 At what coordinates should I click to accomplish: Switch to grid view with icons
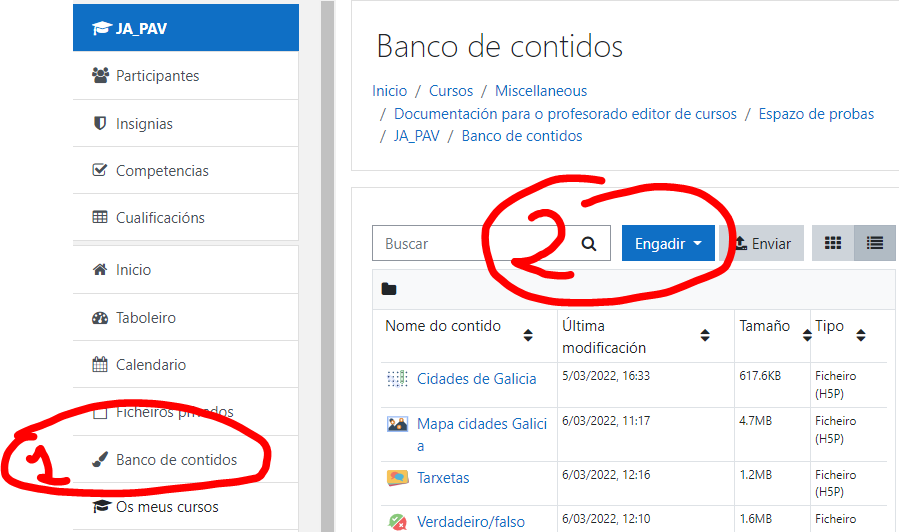tap(832, 243)
